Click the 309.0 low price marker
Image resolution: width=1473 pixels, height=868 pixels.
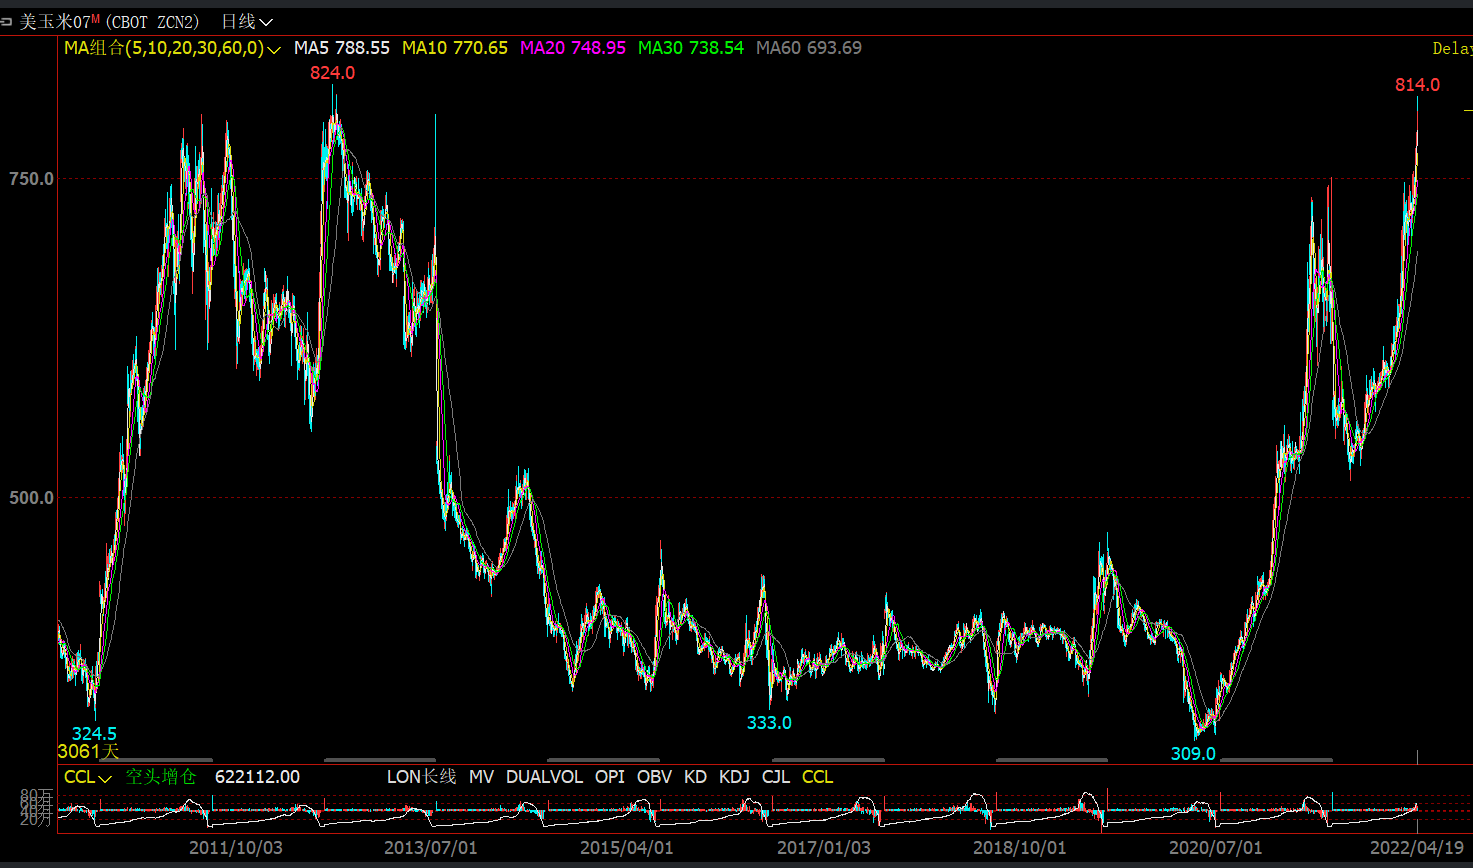point(1193,753)
